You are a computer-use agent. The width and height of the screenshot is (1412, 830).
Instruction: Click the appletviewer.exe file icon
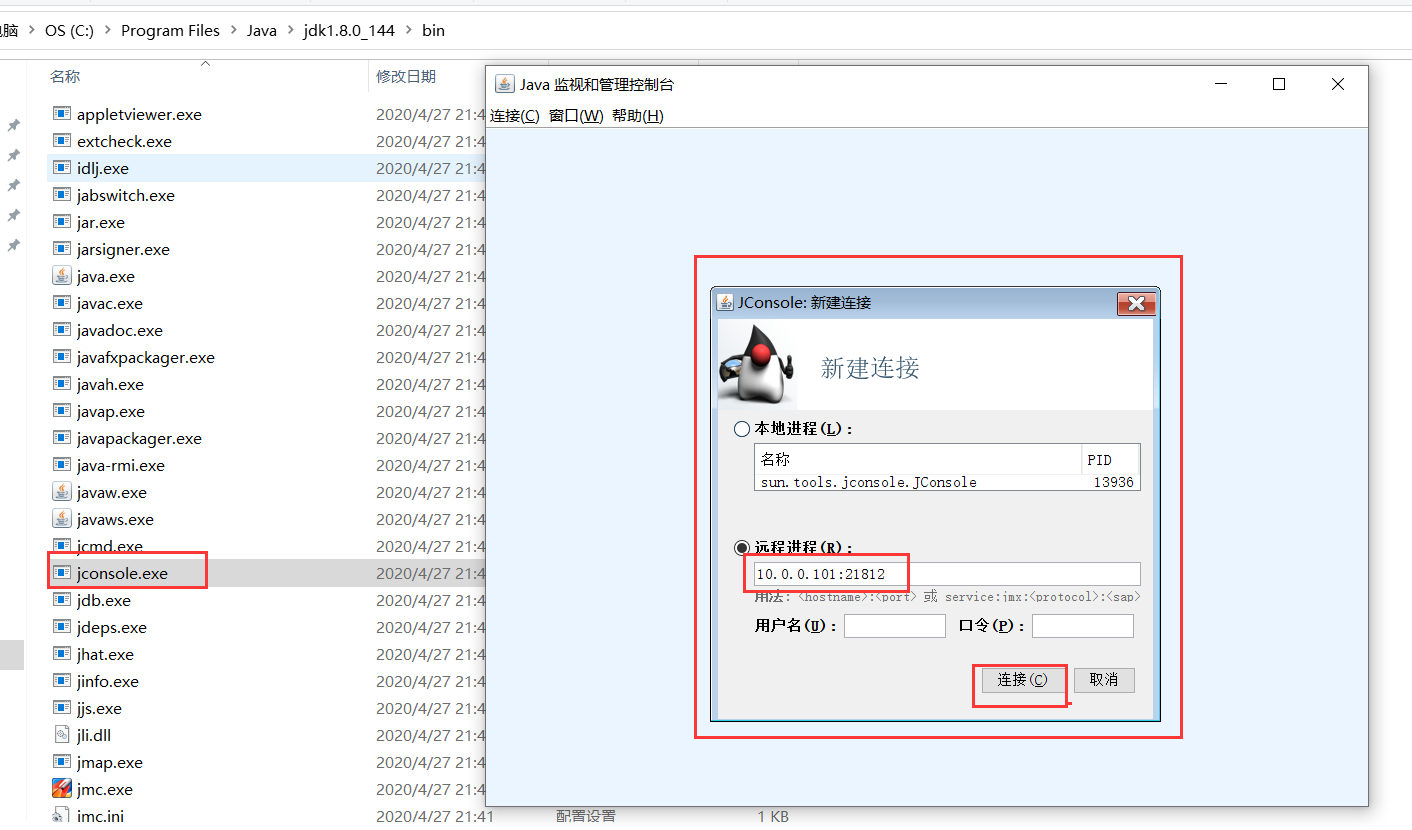click(x=62, y=114)
